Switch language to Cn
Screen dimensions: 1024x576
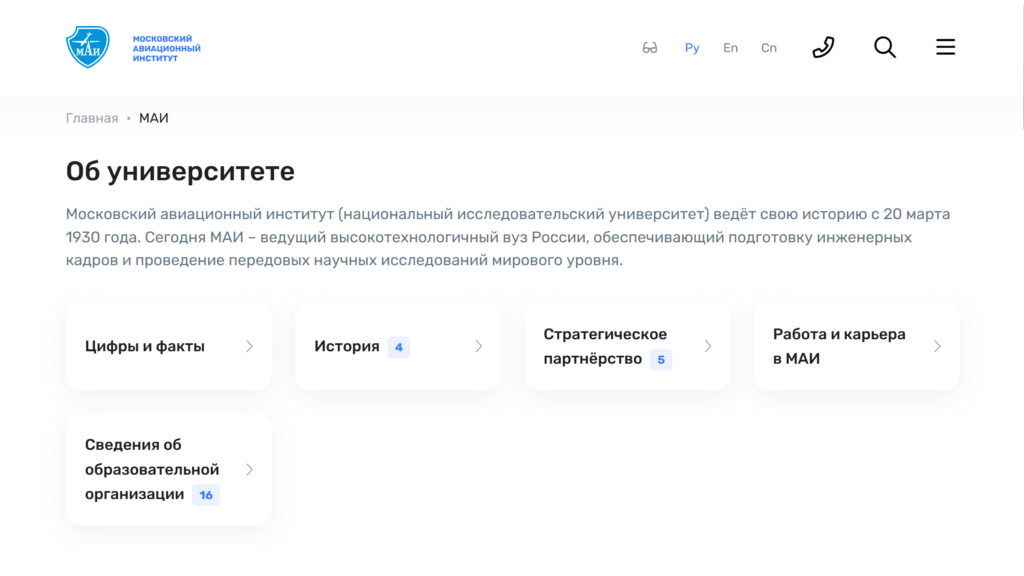click(x=769, y=48)
